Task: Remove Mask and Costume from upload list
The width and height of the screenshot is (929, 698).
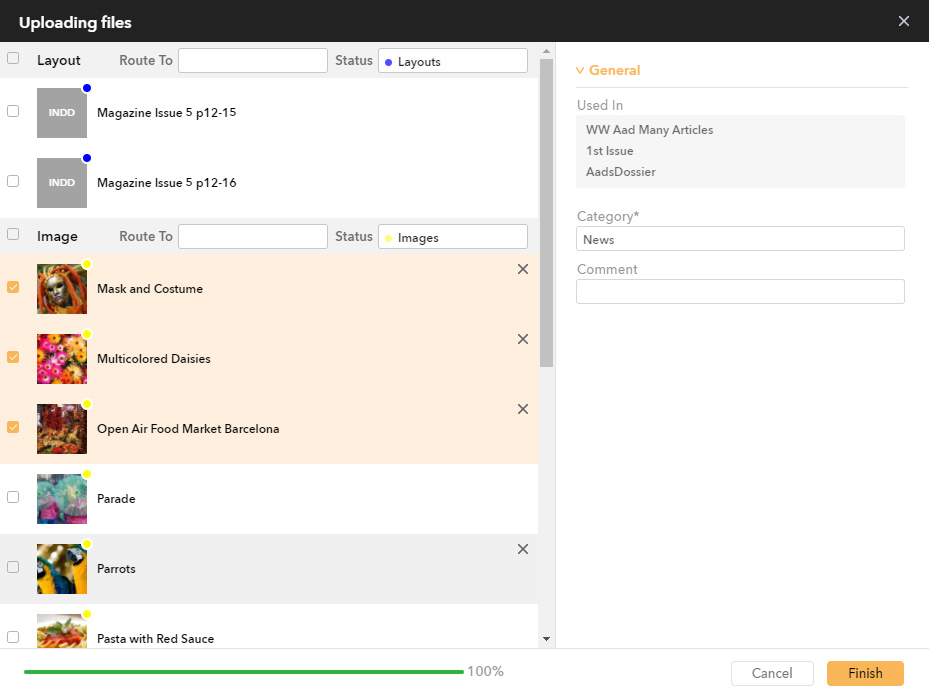Action: tap(522, 269)
